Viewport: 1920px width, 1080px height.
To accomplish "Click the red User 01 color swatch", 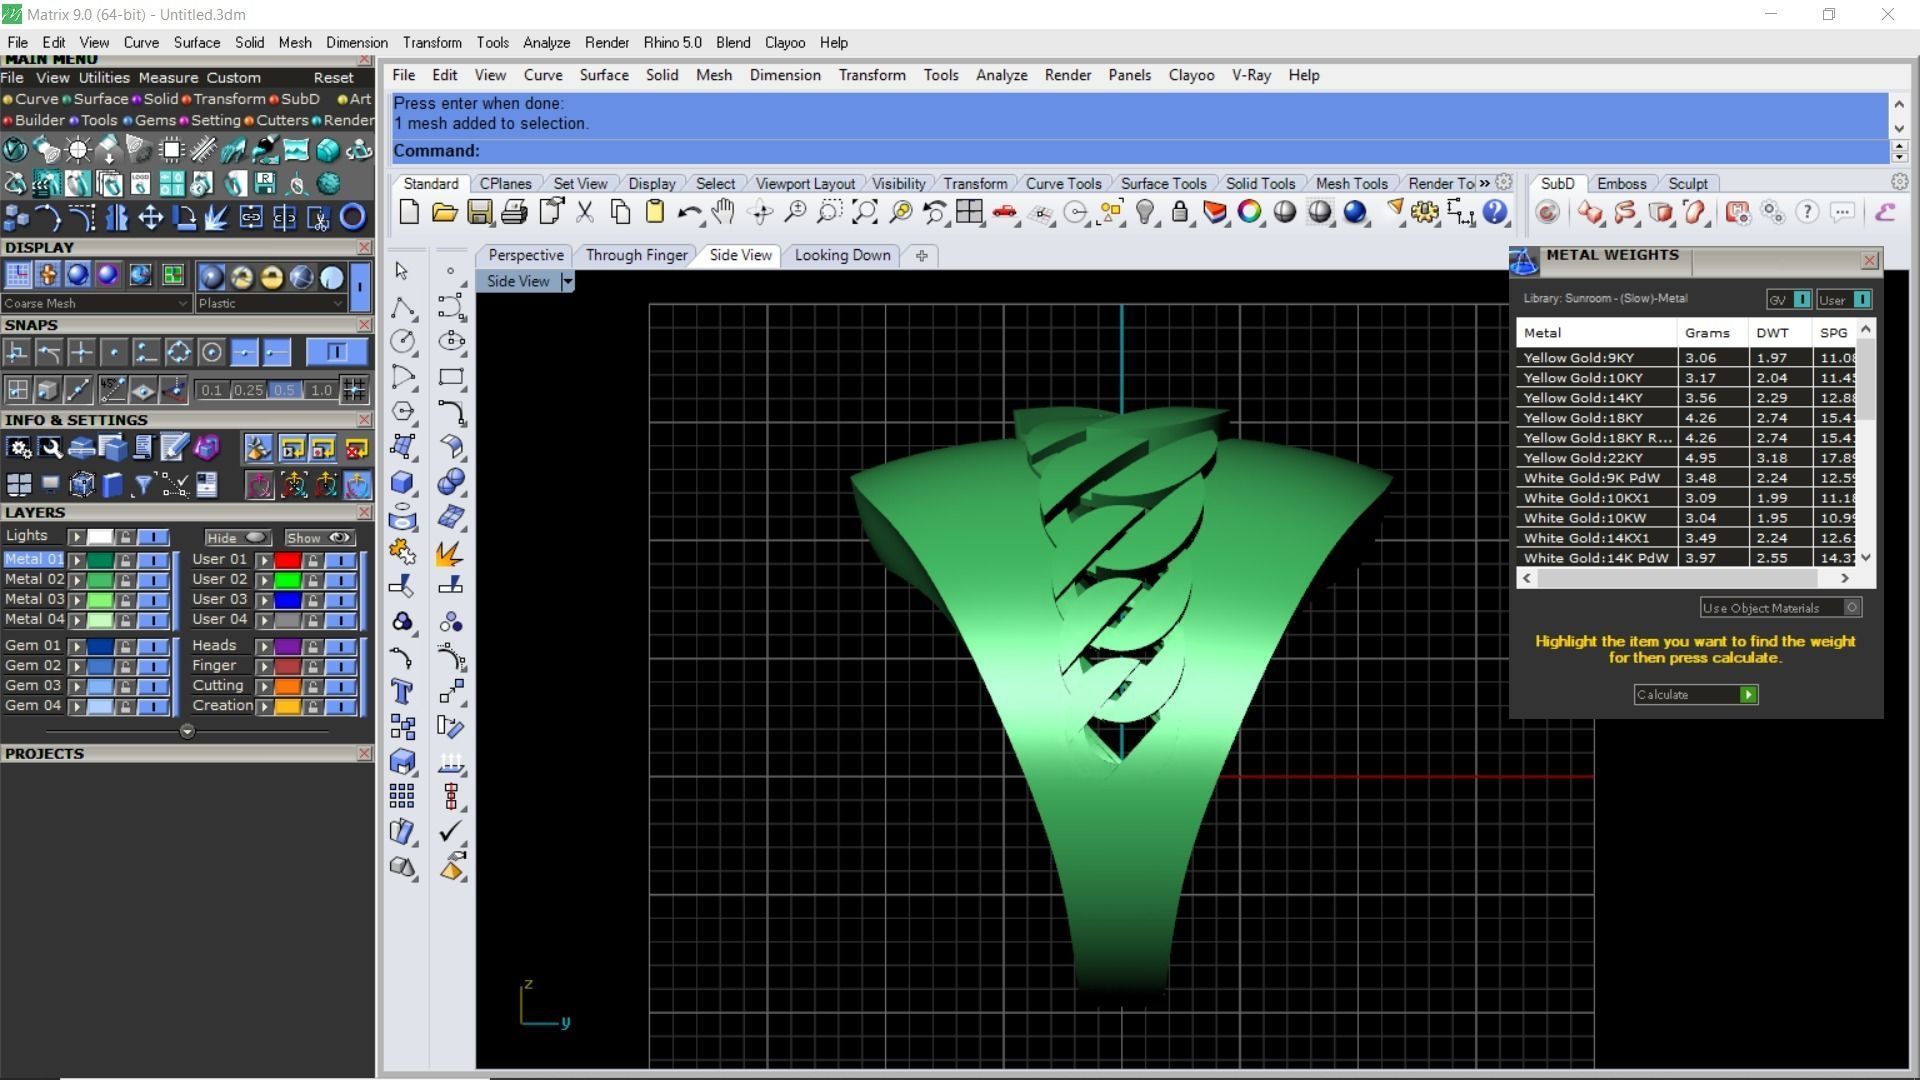I will point(287,560).
